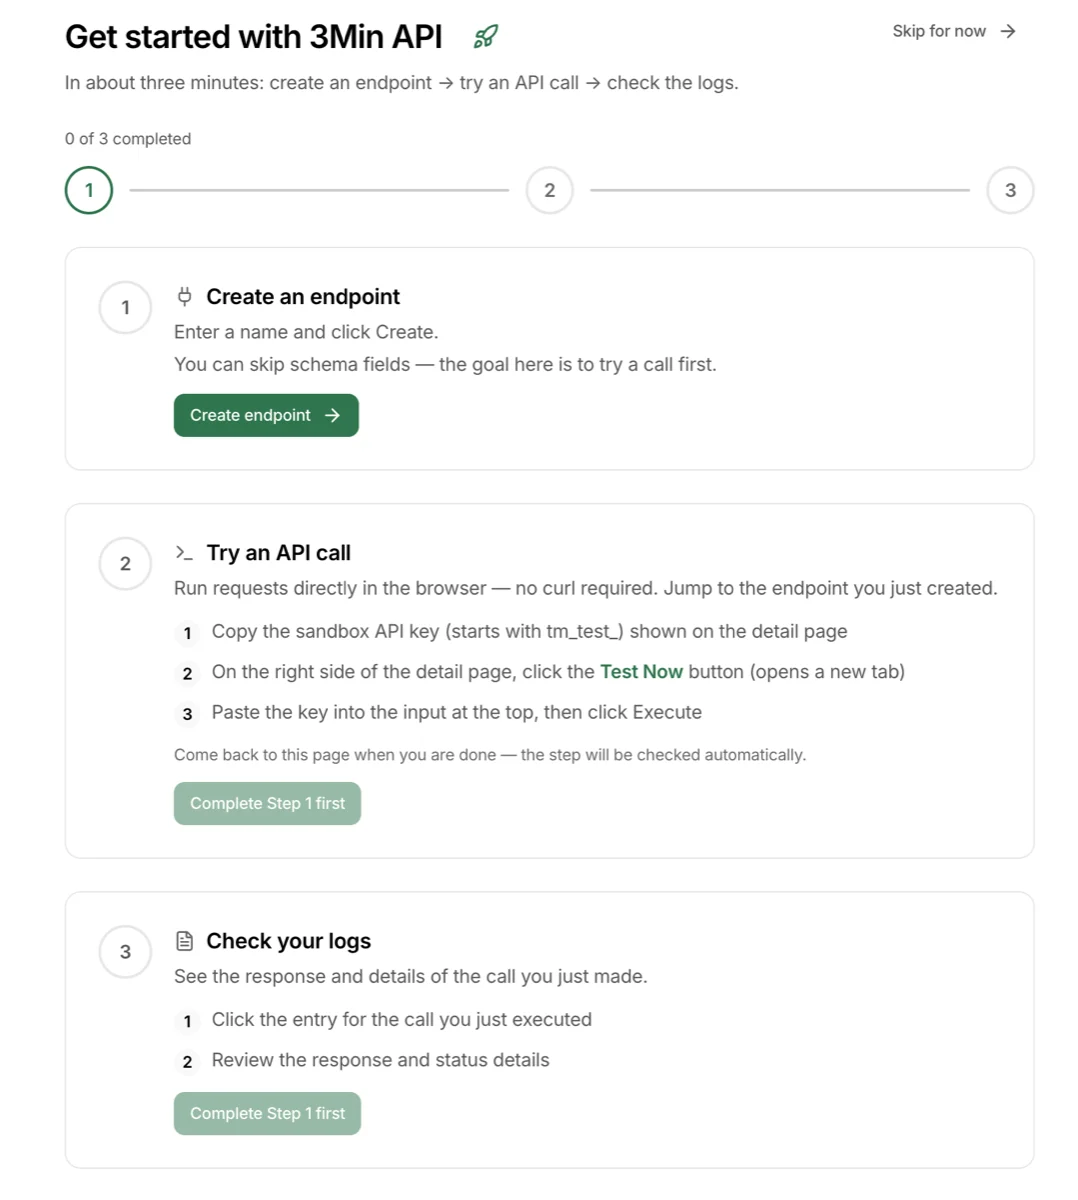Viewport: 1078px width, 1200px height.
Task: Click the rocket icon beside the page title
Action: point(486,35)
